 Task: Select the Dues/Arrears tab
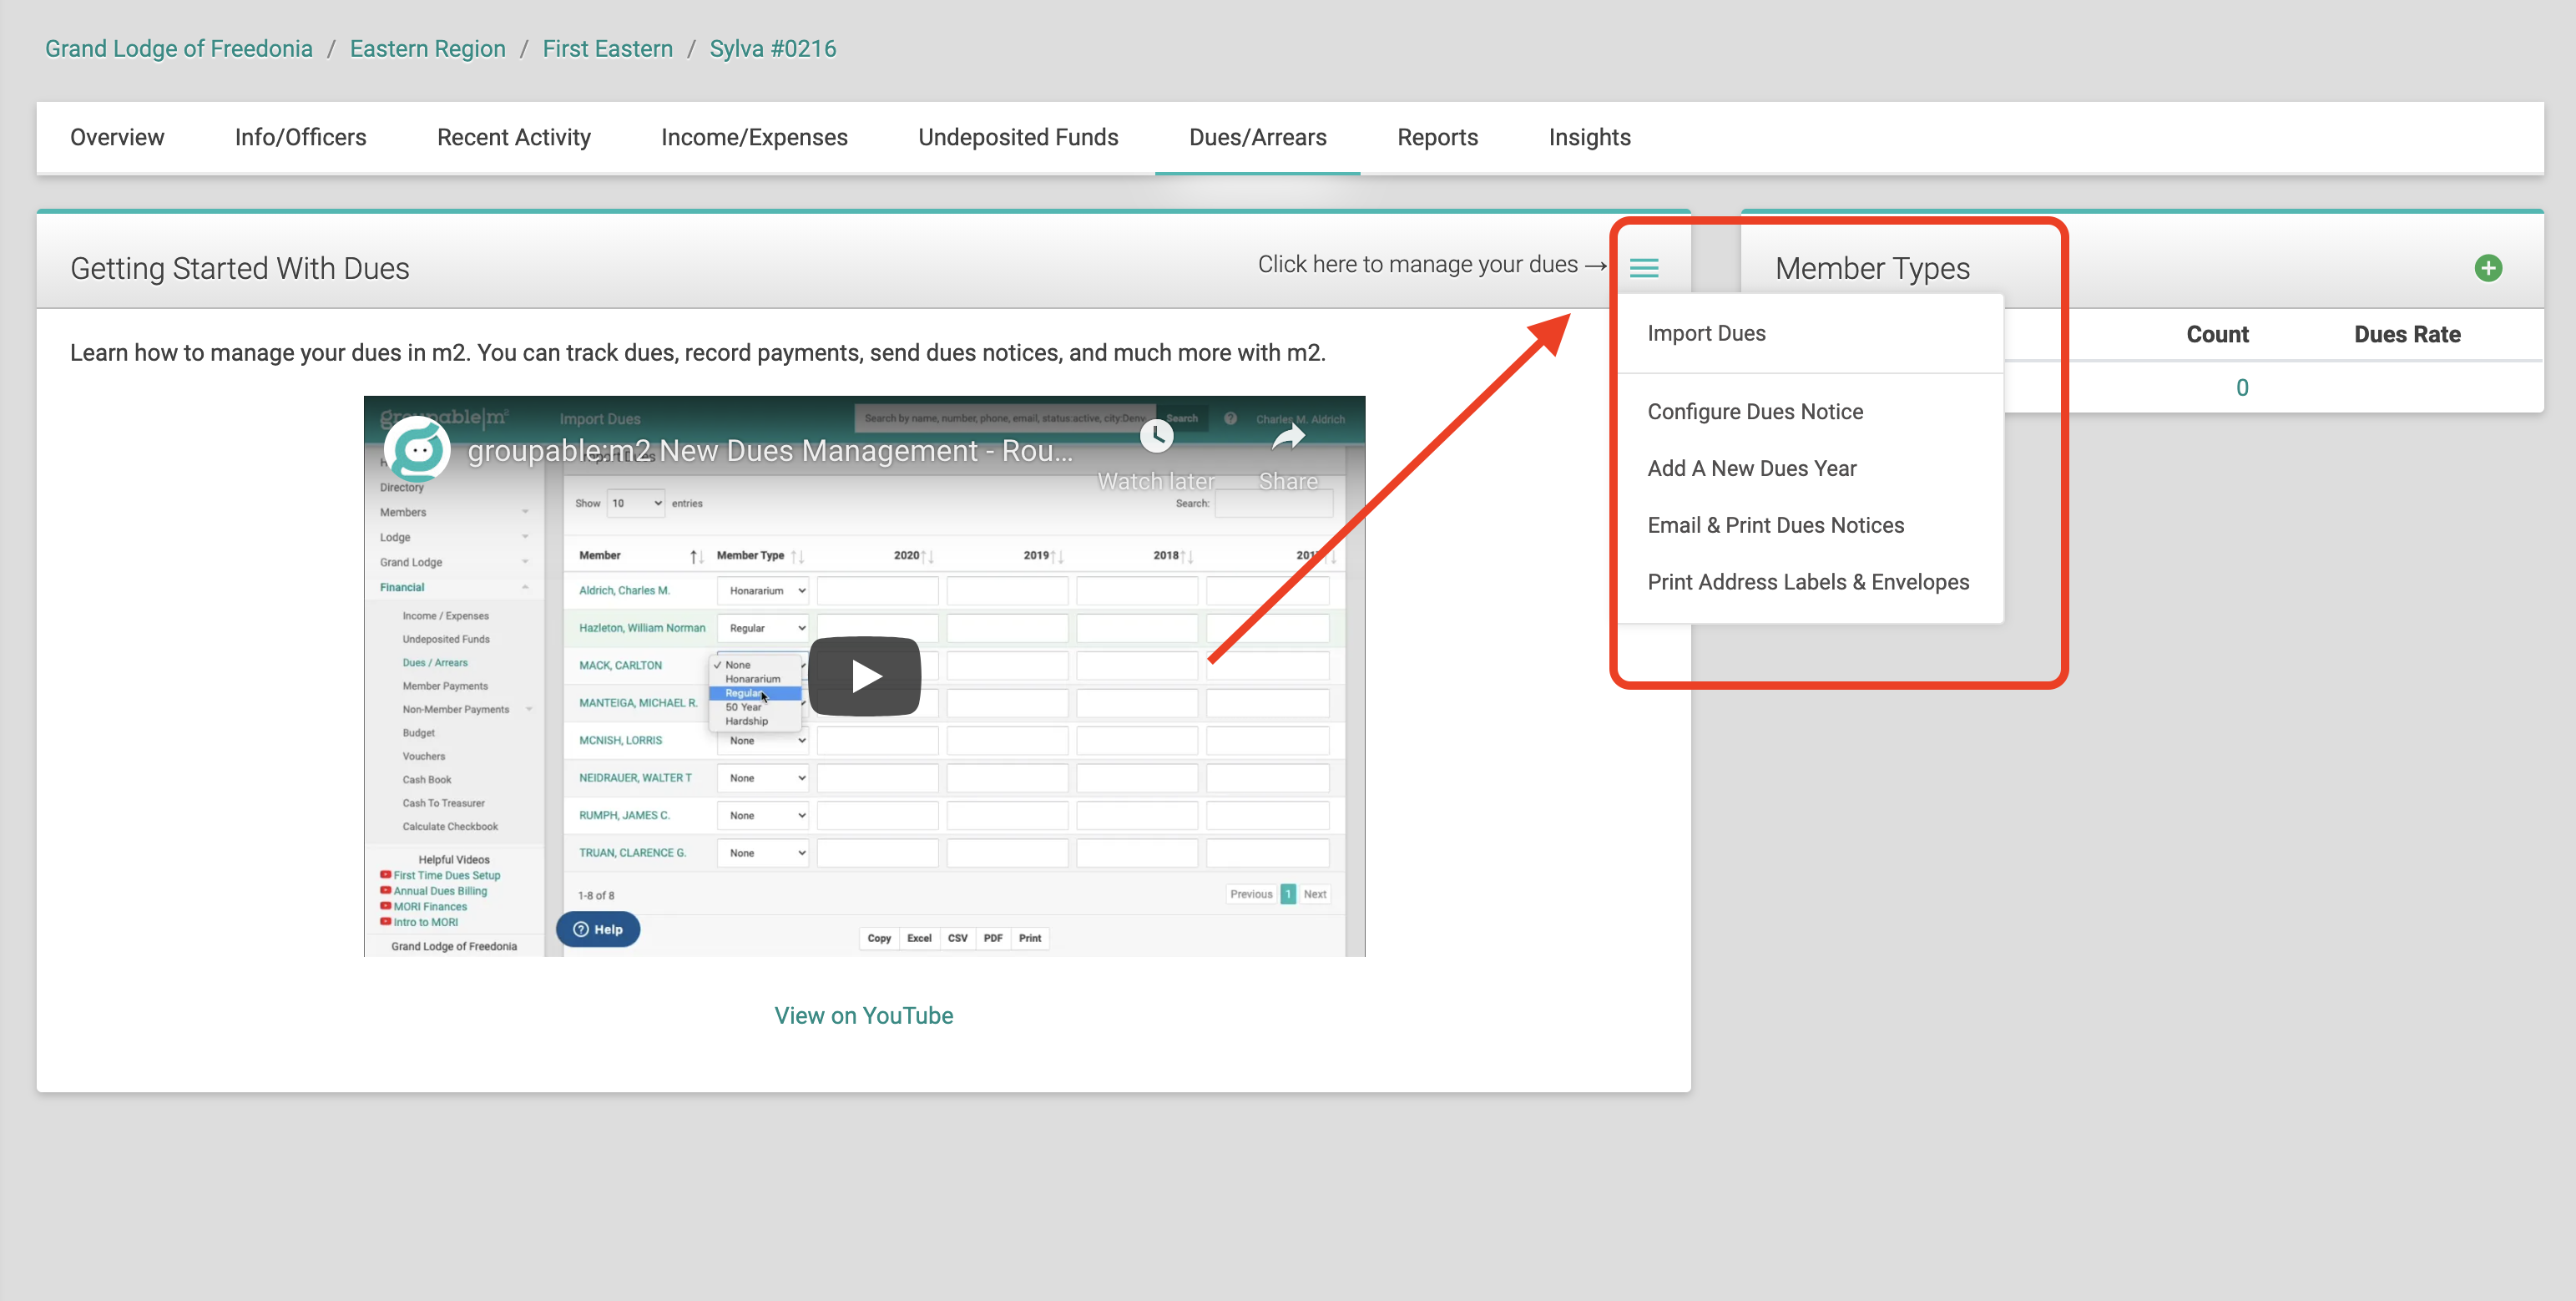[1257, 137]
